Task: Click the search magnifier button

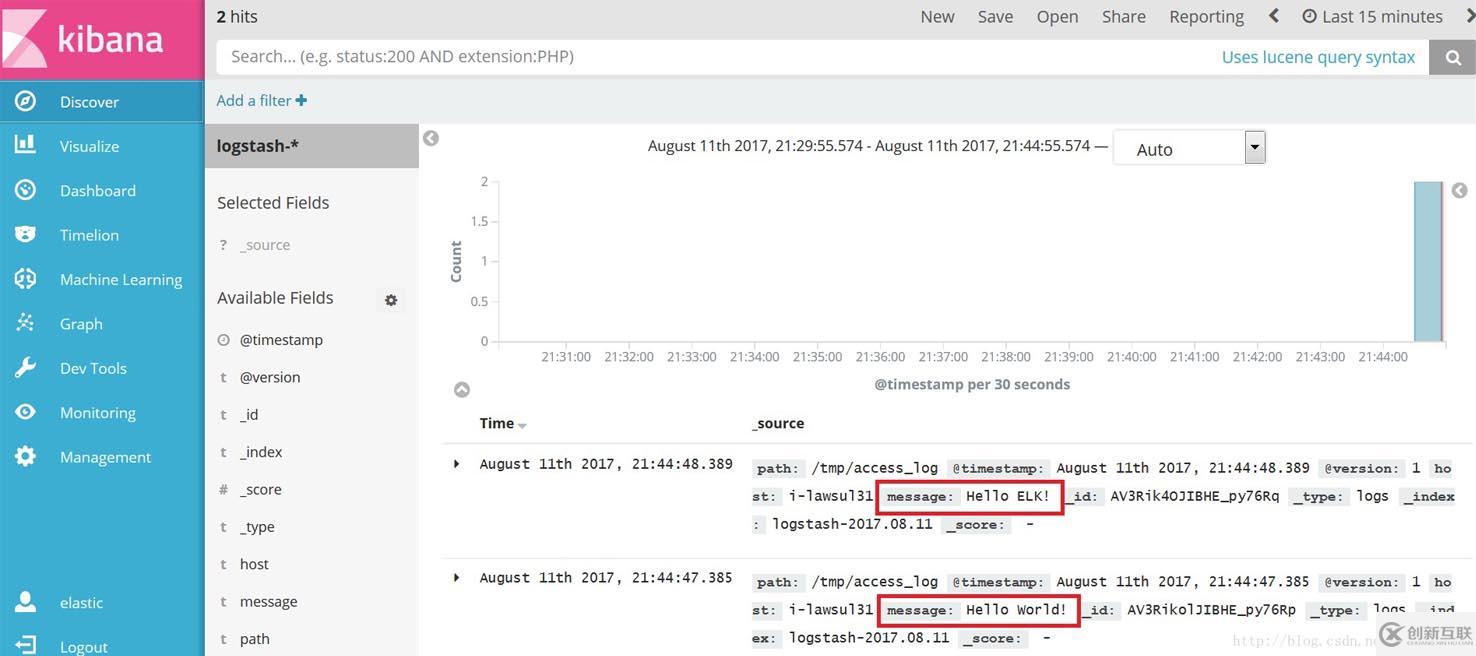Action: tap(1452, 58)
